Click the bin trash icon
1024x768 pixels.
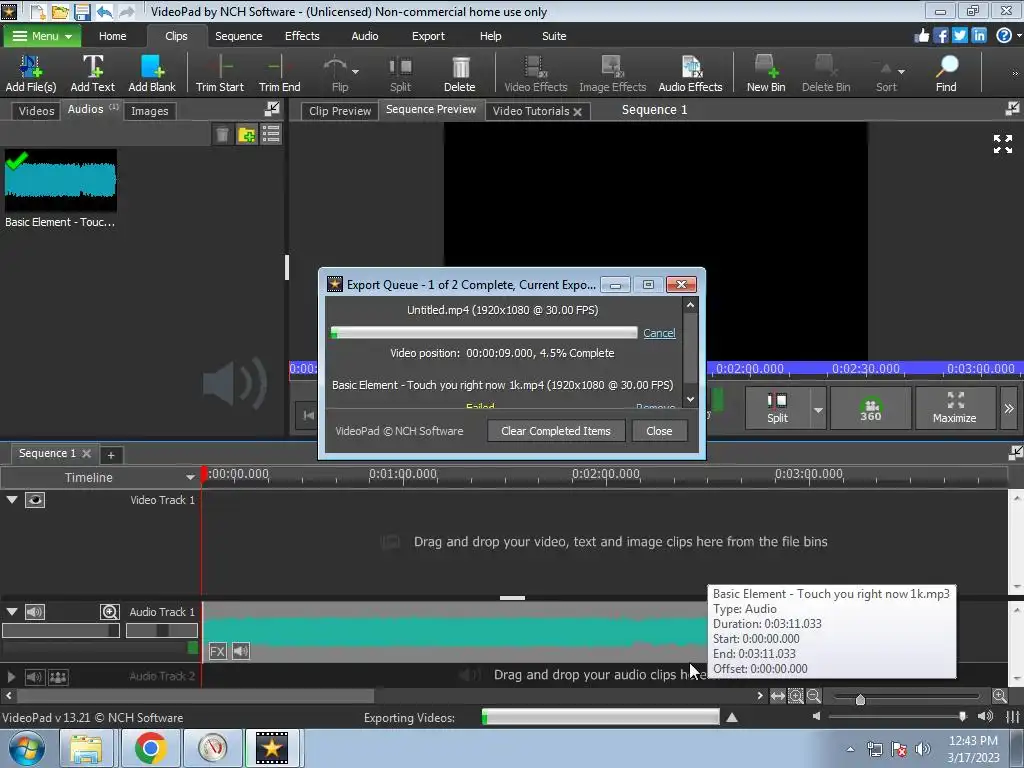tap(222, 135)
